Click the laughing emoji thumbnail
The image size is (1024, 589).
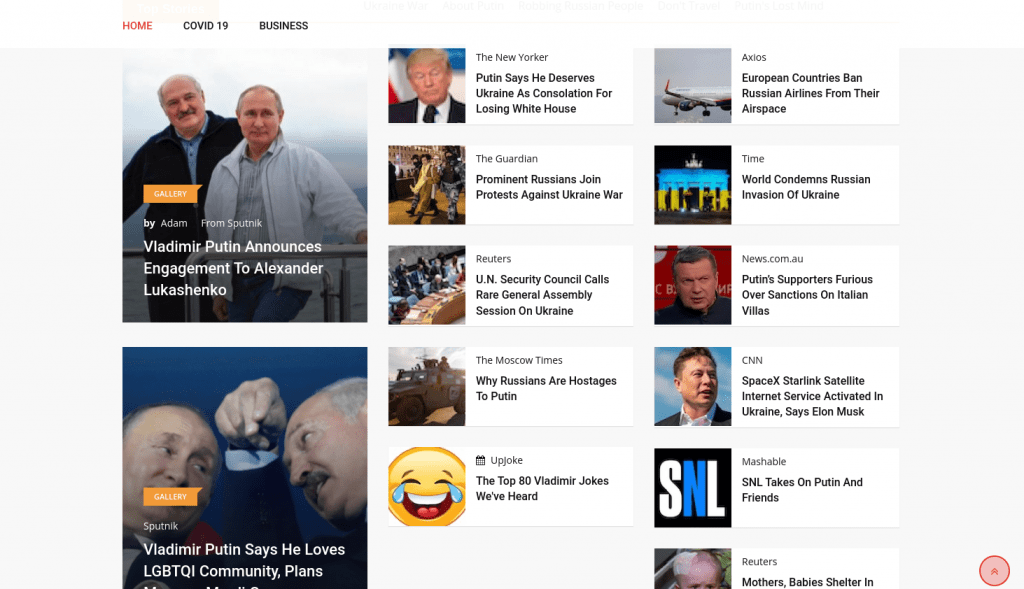tap(427, 486)
